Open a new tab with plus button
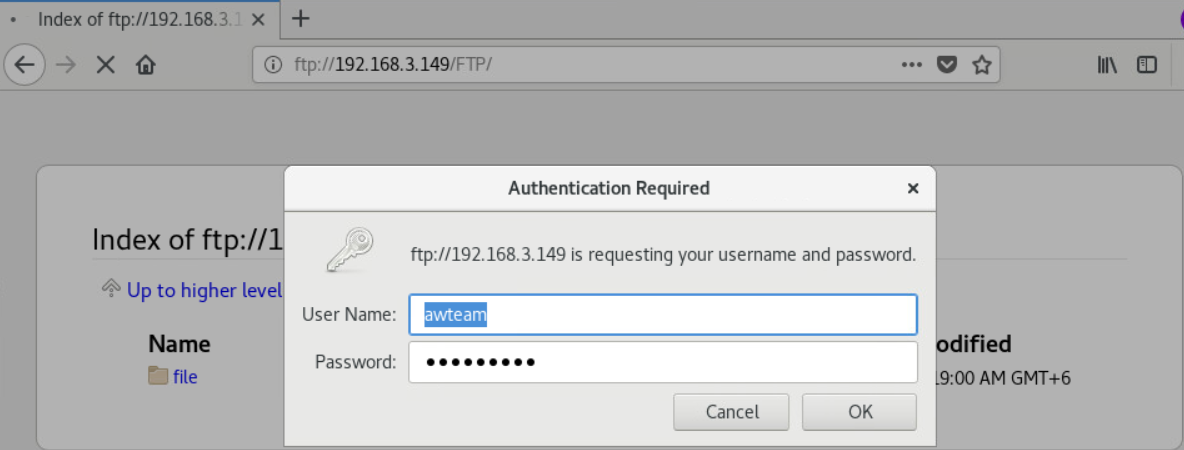This screenshot has height=450, width=1184. point(301,19)
